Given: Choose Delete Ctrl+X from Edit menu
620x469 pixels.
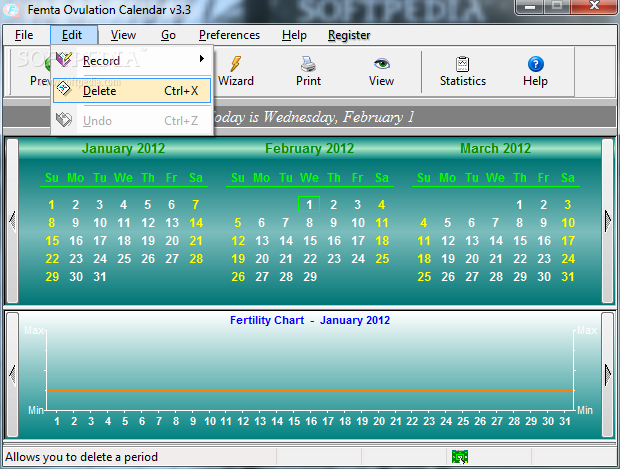Looking at the screenshot, I should click(x=132, y=91).
